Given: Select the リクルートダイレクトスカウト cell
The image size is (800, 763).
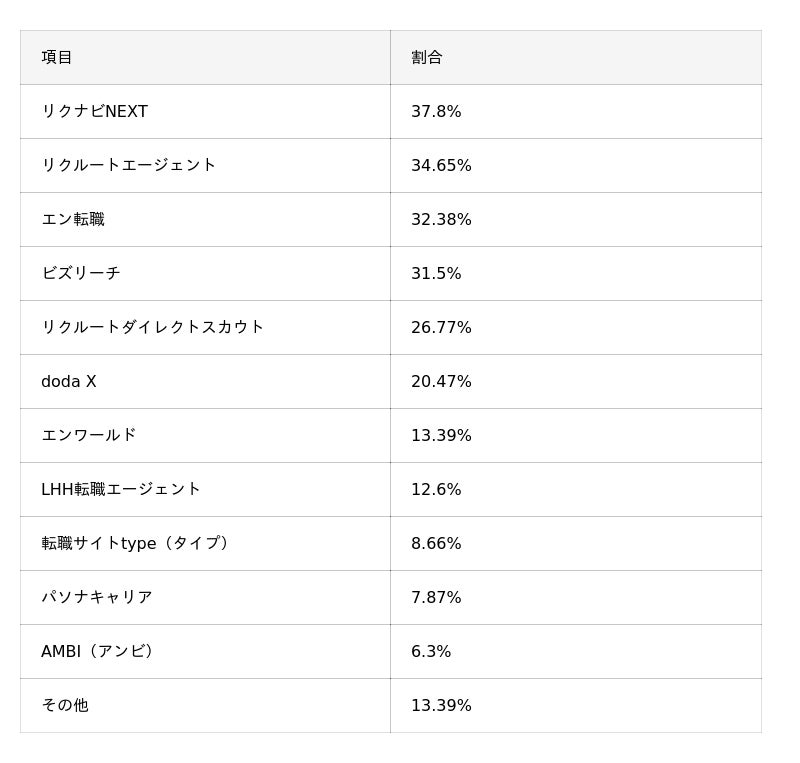Looking at the screenshot, I should coord(153,328).
